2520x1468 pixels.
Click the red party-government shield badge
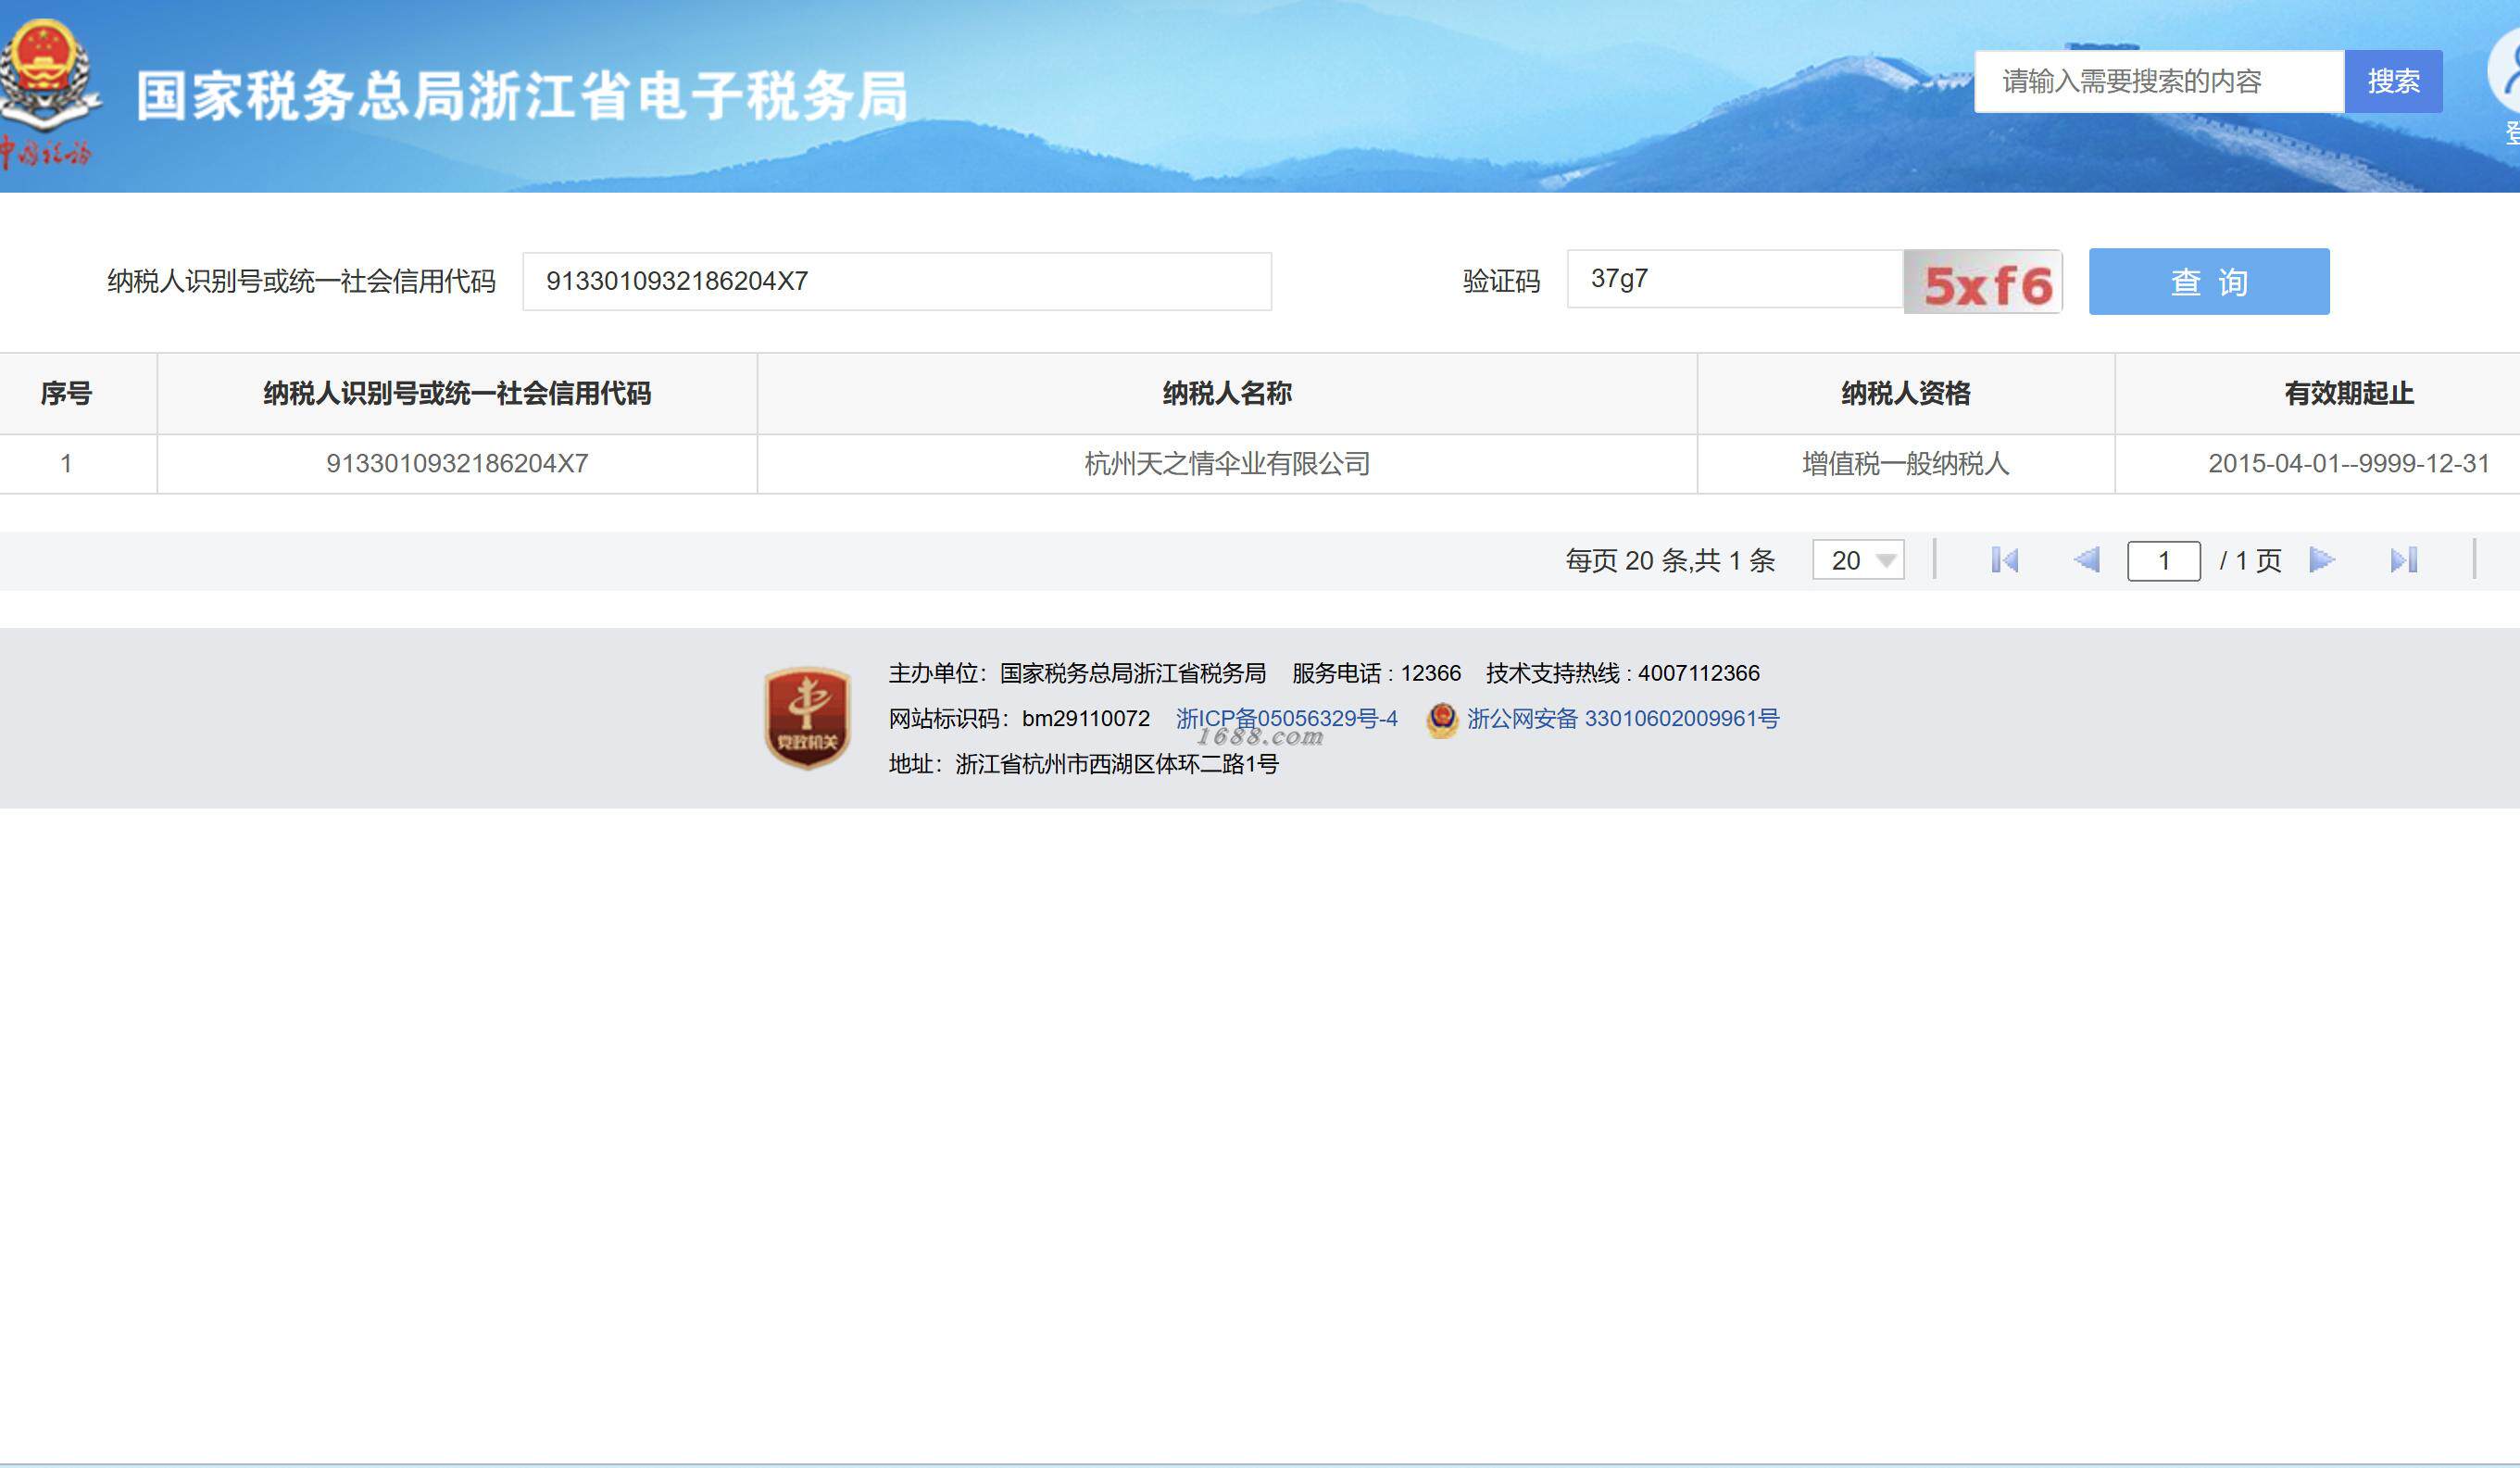click(807, 717)
